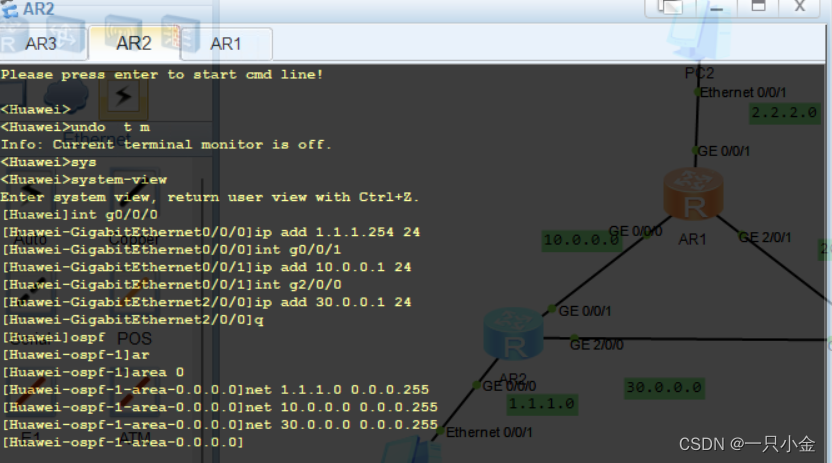This screenshot has width=832, height=463.
Task: Click the 'ip add 30.0.0.1 24' line
Action: [x=207, y=302]
